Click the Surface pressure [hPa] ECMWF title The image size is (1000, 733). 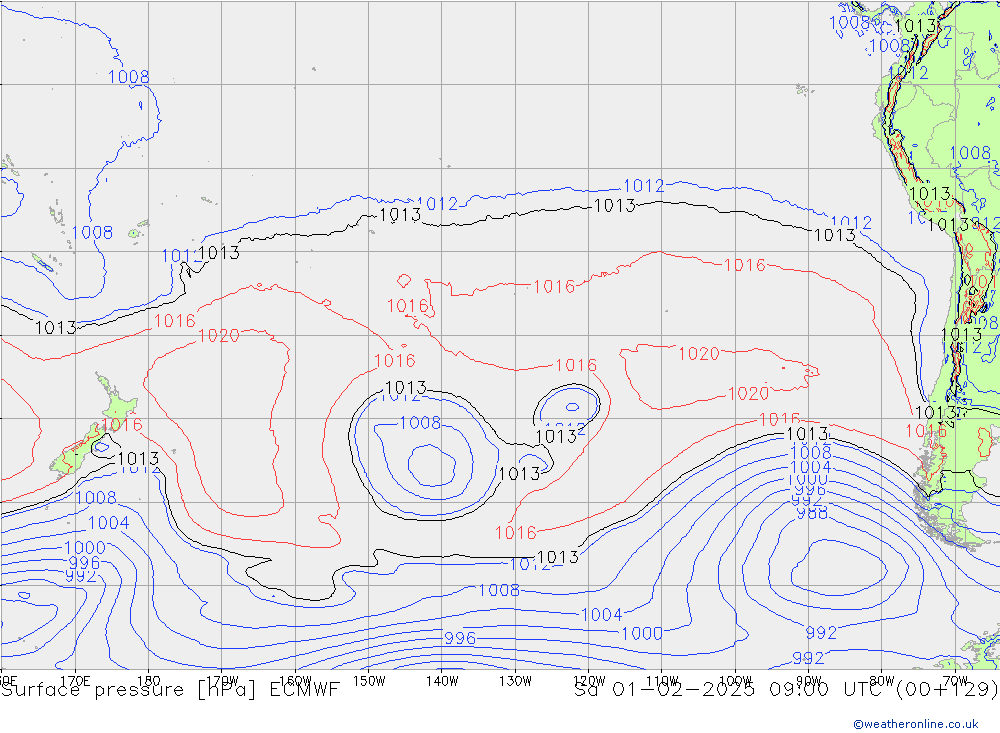click(170, 689)
